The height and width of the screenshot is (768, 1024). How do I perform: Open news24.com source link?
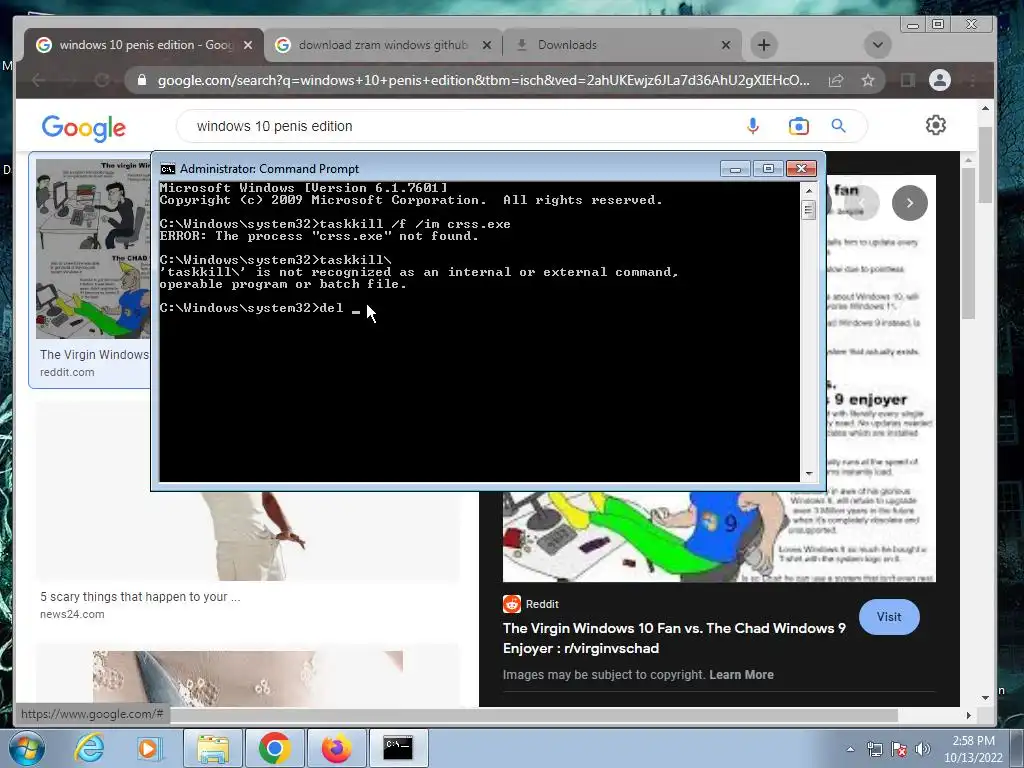72,615
